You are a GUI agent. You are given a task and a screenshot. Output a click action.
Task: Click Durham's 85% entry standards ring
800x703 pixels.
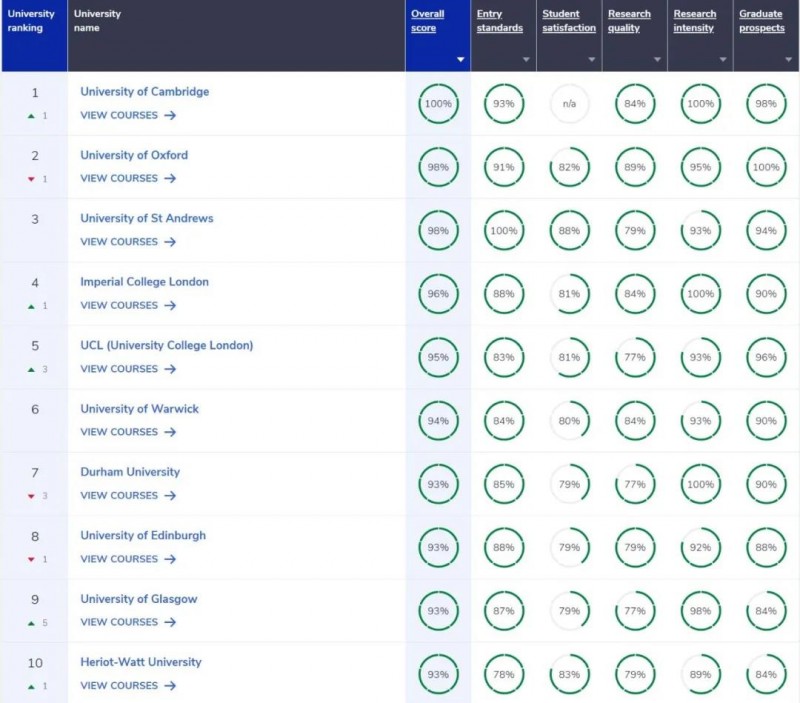(x=504, y=484)
